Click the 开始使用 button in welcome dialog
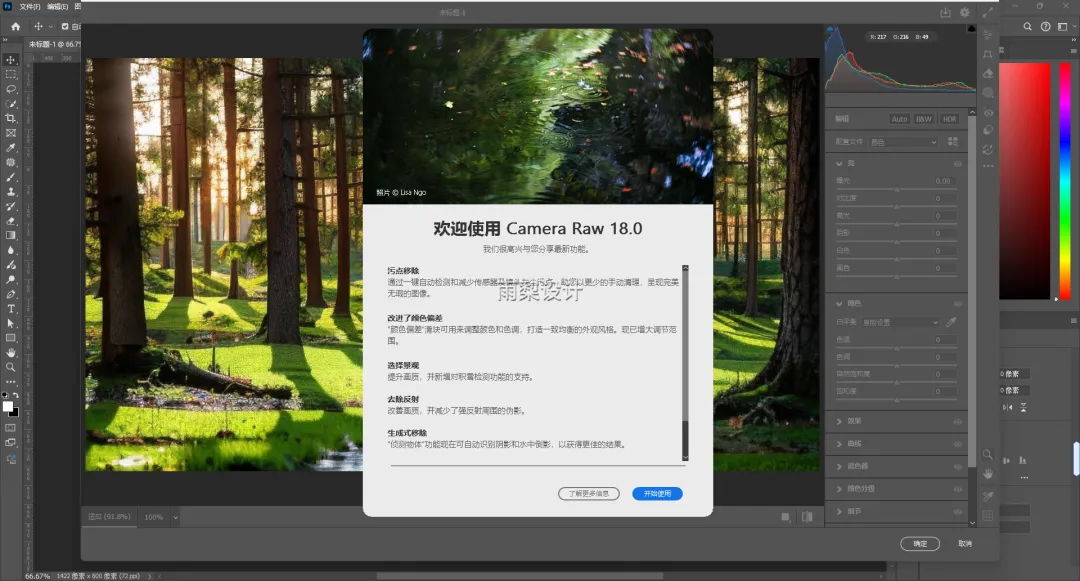Viewport: 1080px width, 581px height. coord(657,494)
